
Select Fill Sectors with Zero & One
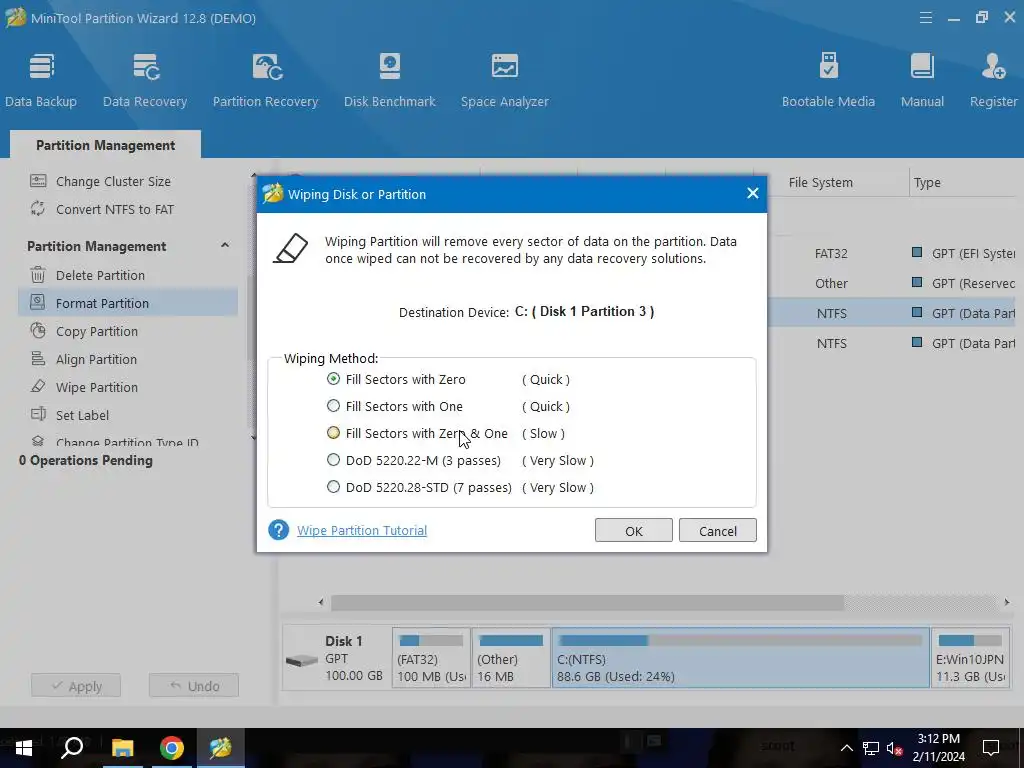(333, 433)
